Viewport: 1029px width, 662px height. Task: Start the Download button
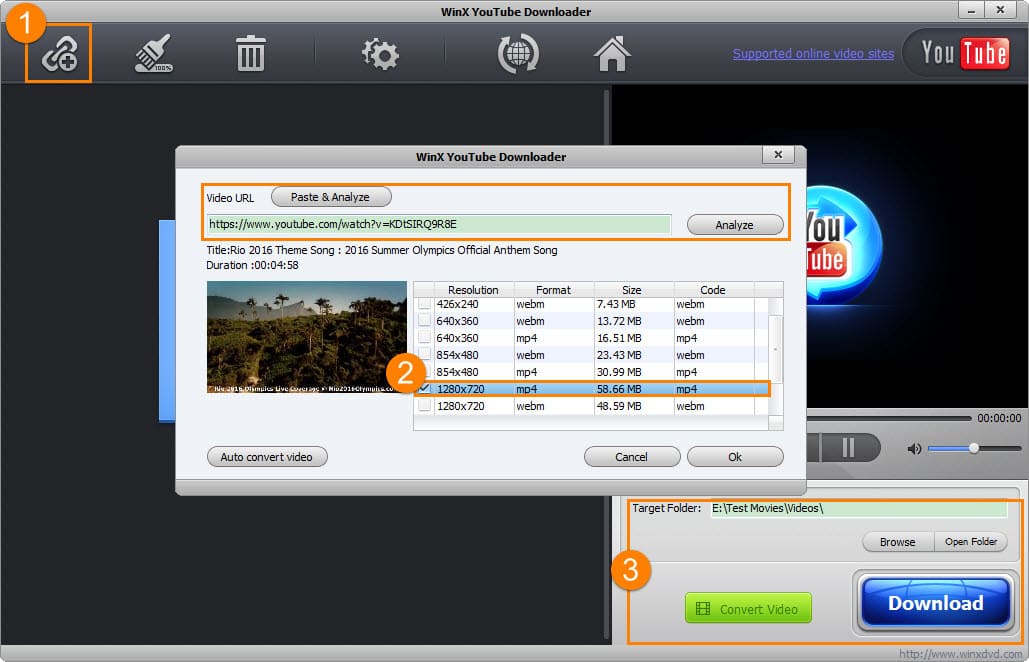pos(936,603)
